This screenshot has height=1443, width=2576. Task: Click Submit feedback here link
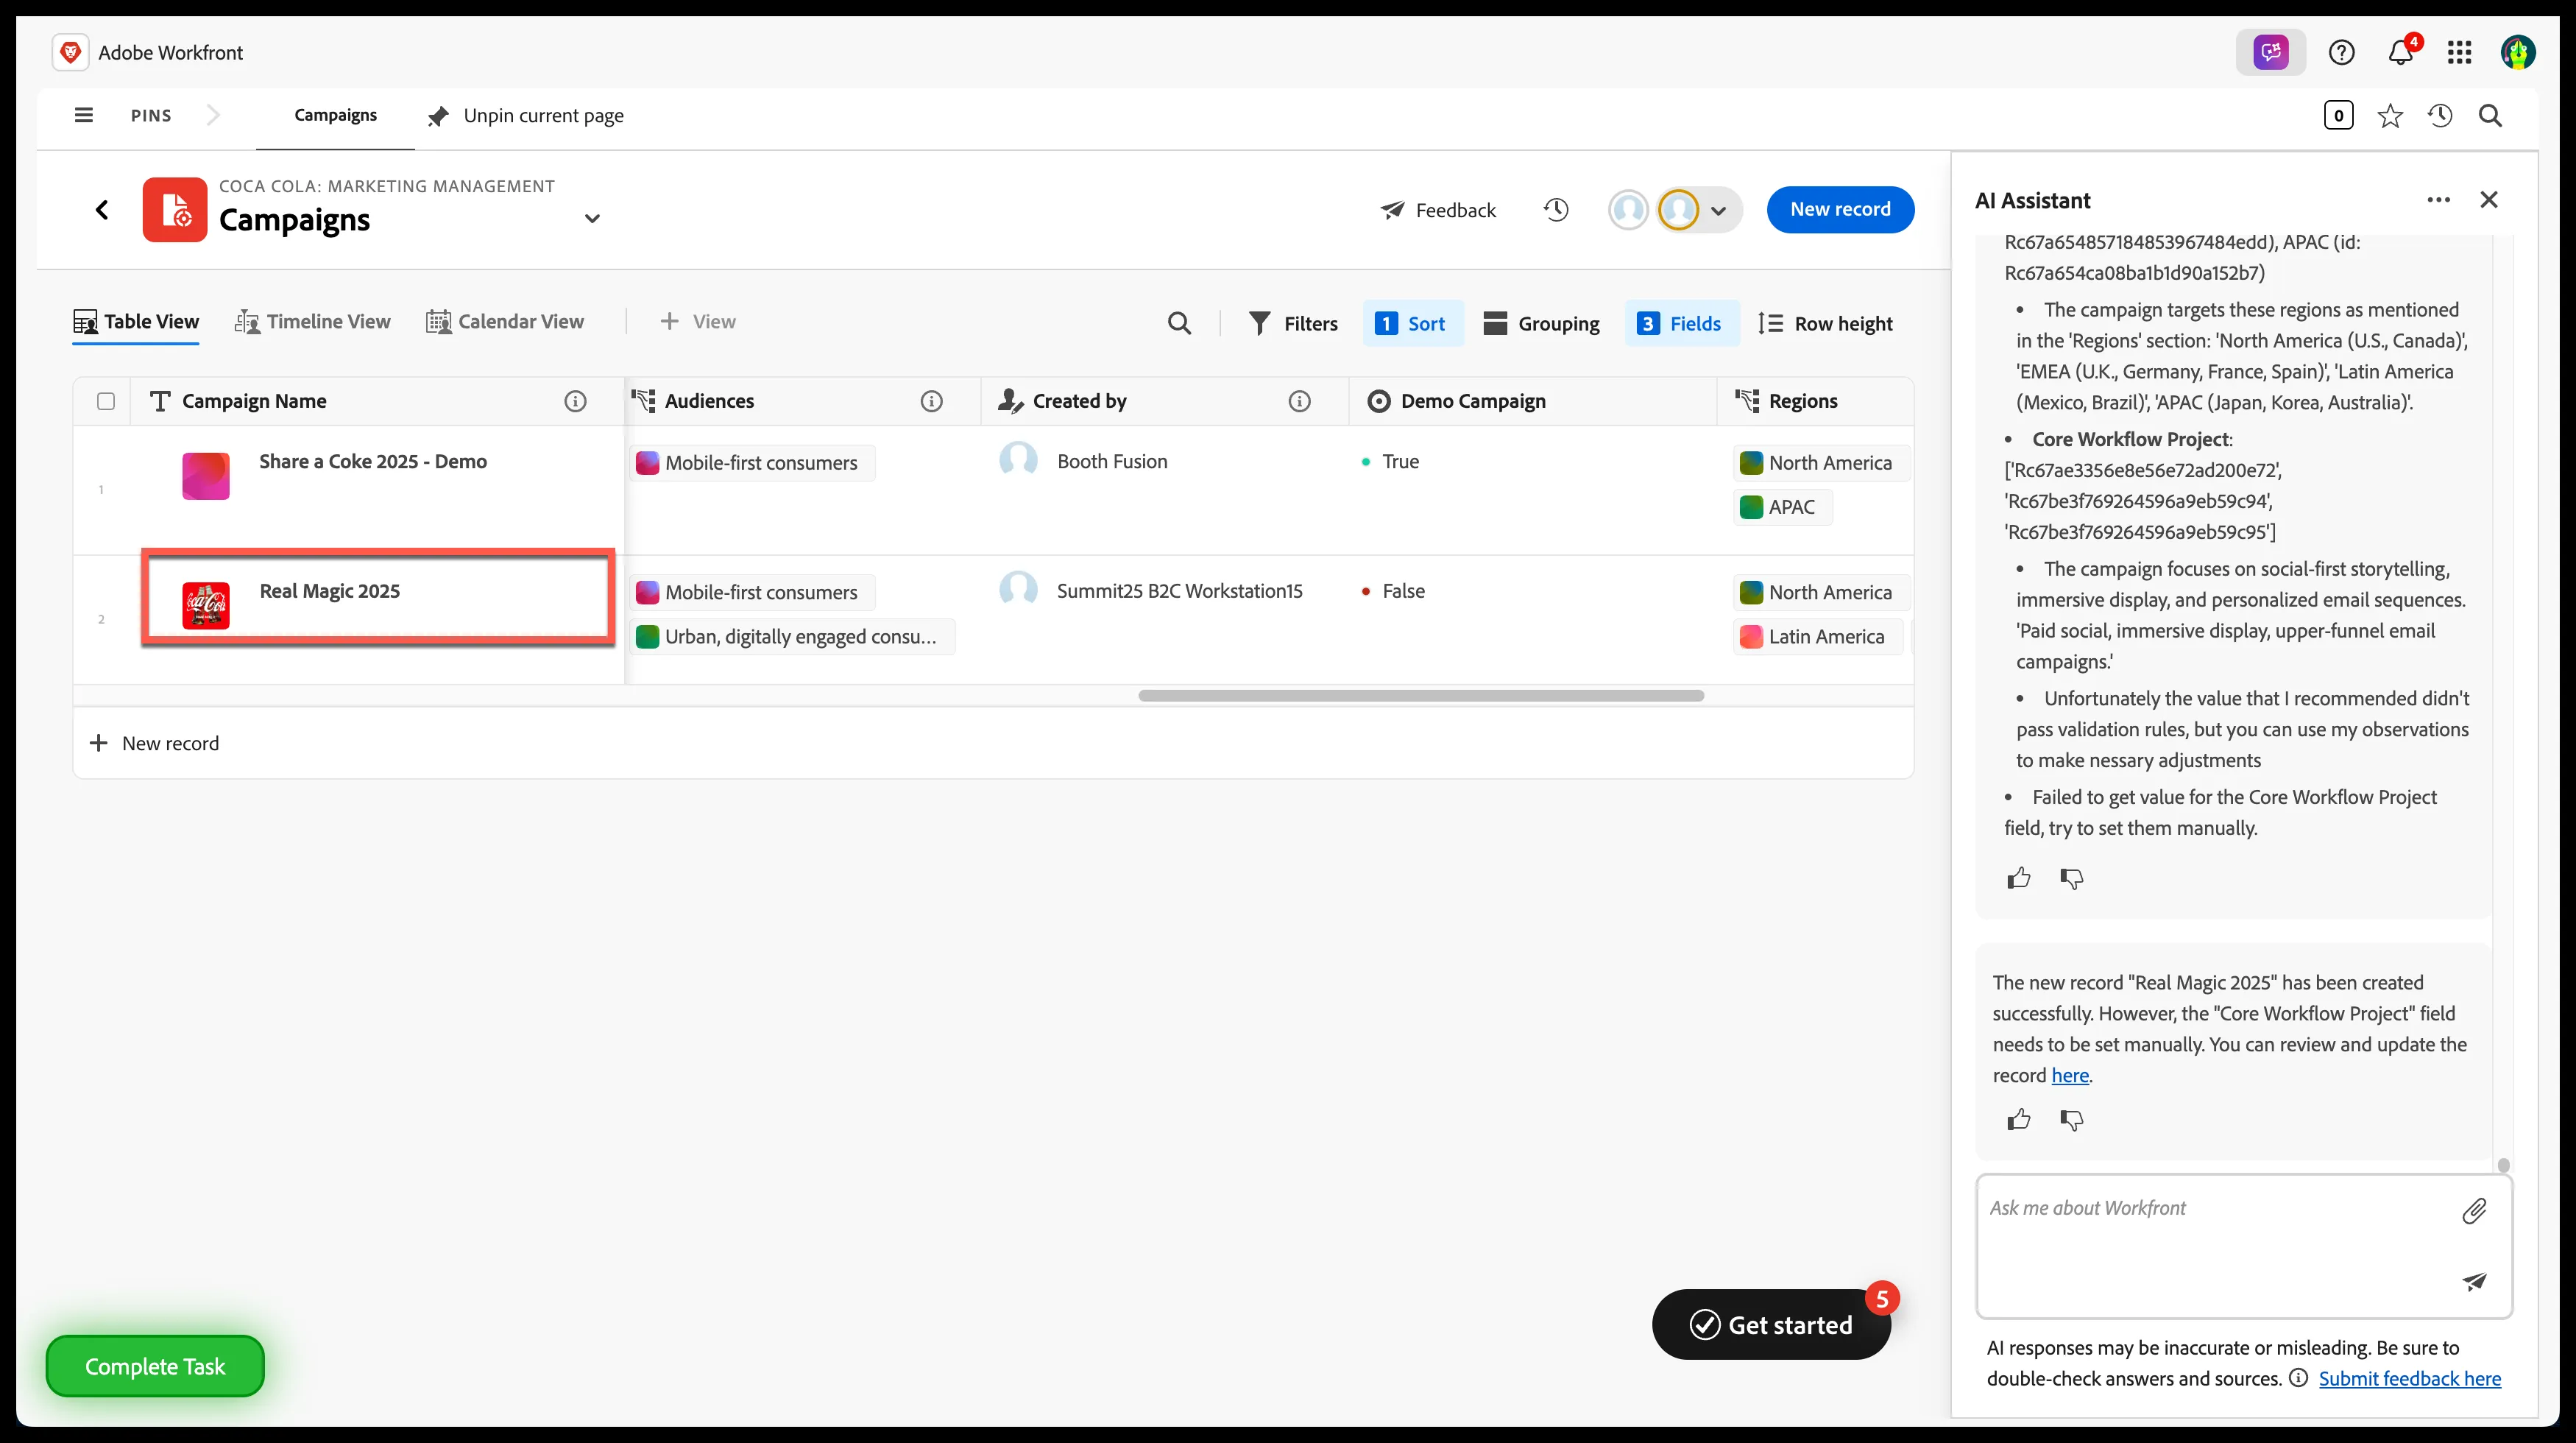[2409, 1378]
